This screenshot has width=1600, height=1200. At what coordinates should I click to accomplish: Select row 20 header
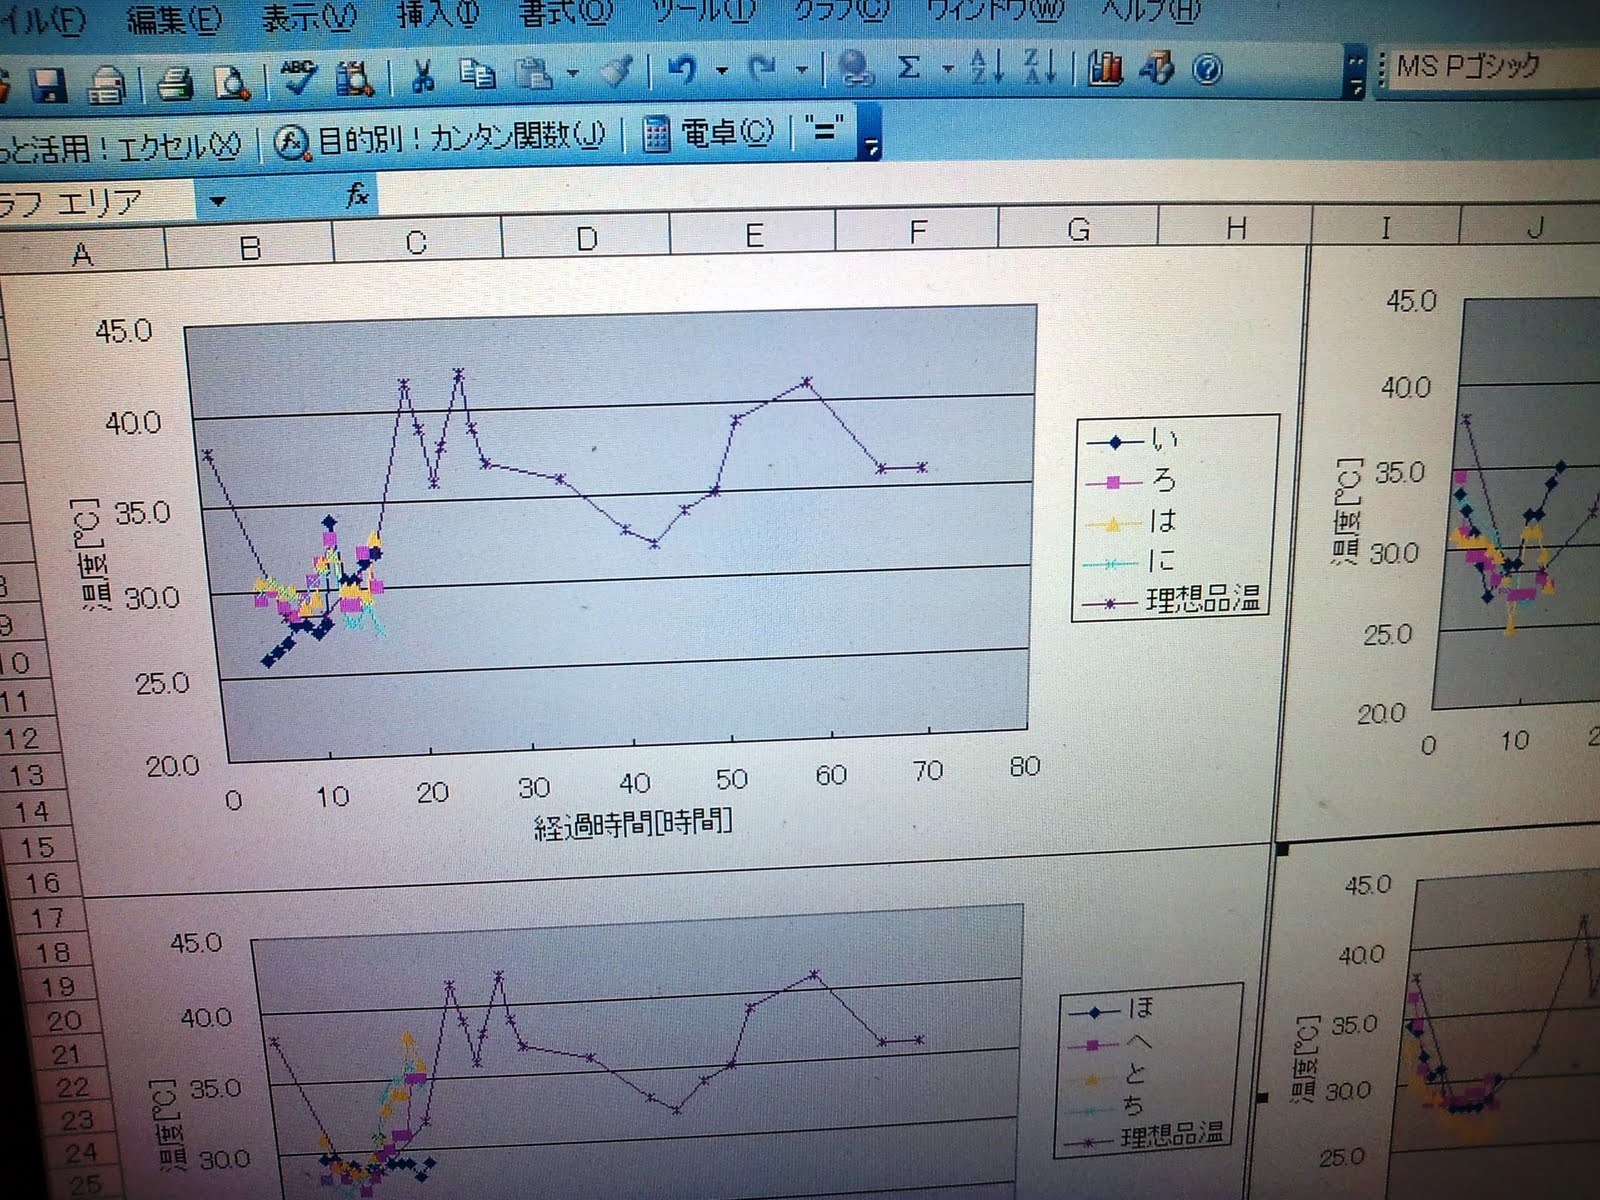tap(64, 1020)
